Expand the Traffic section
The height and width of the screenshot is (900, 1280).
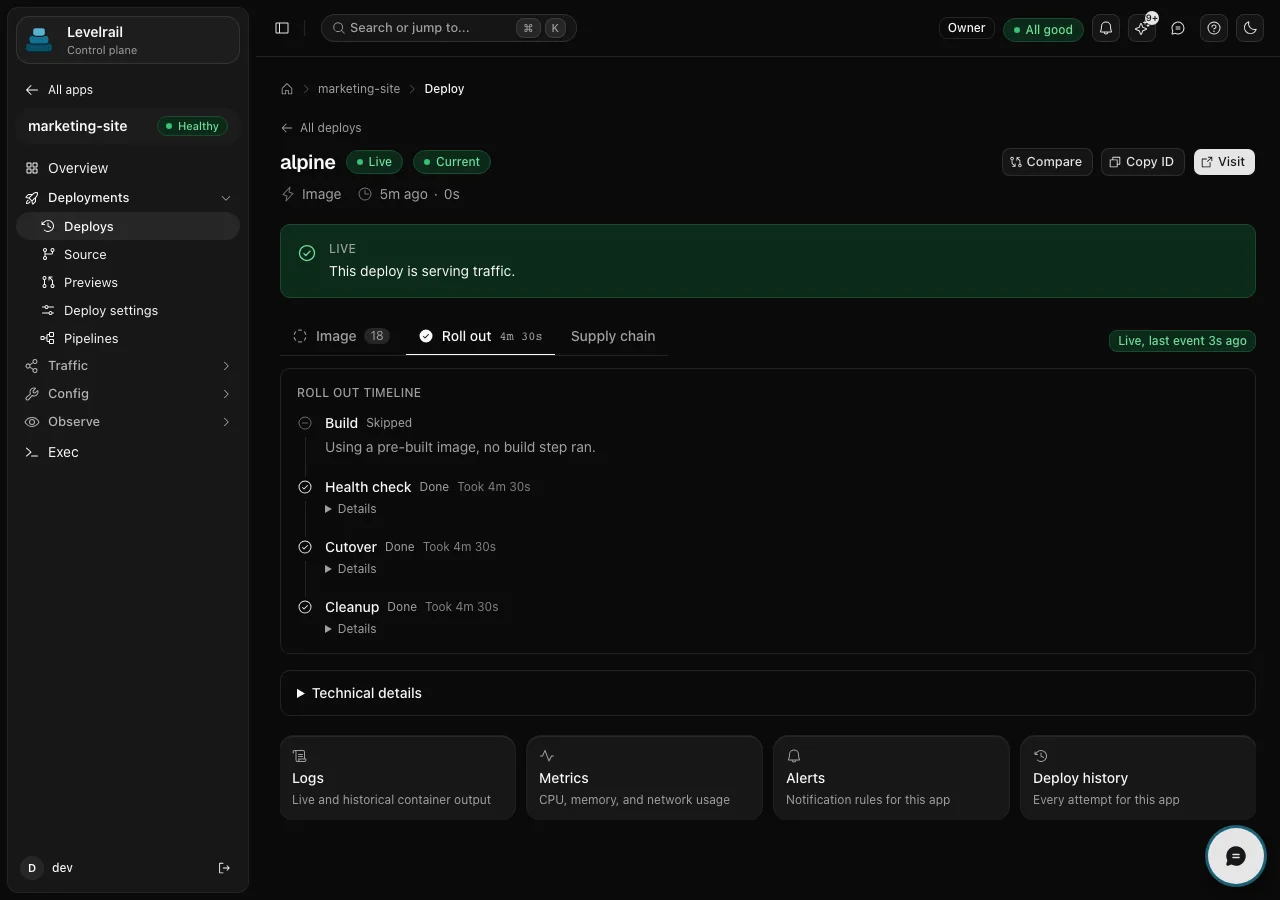(128, 366)
